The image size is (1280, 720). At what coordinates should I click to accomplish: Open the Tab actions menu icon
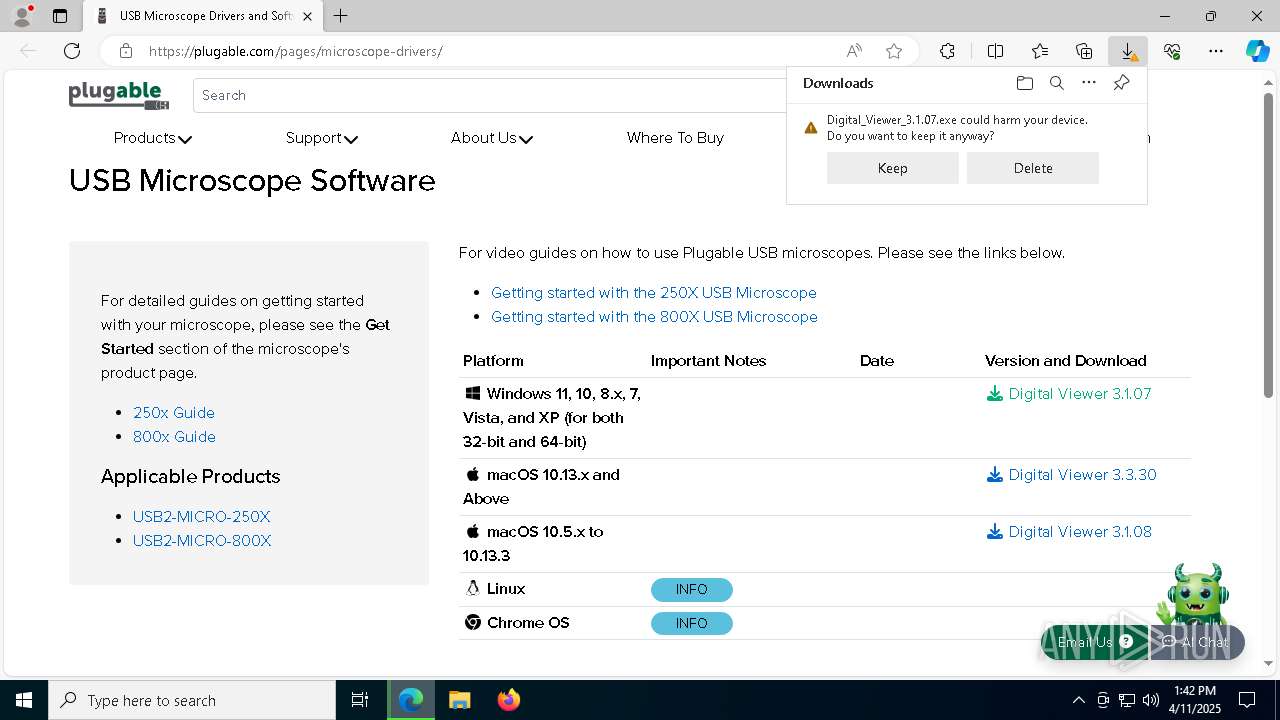click(60, 16)
